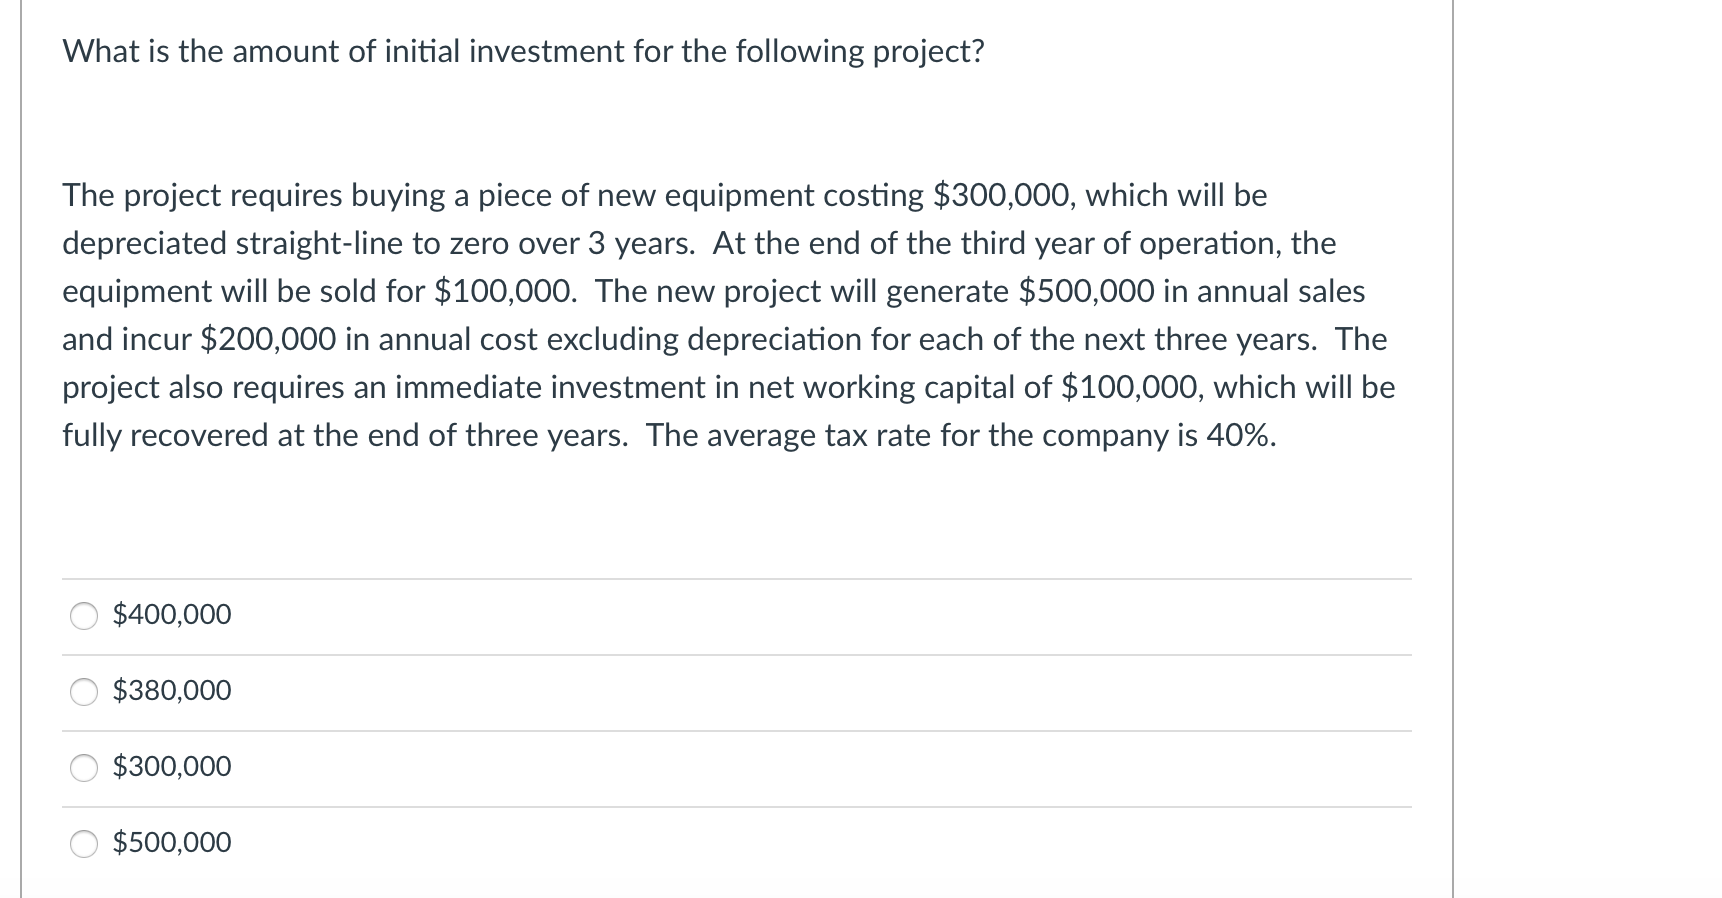Viewport: 1722px width, 898px height.
Task: Click the divider above the answer choices
Action: [738, 578]
